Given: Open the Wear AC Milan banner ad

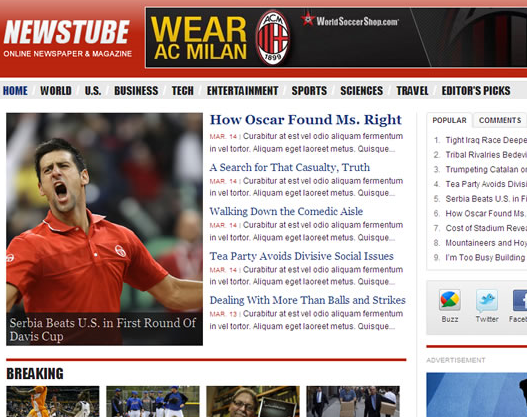Looking at the screenshot, I should [336, 38].
